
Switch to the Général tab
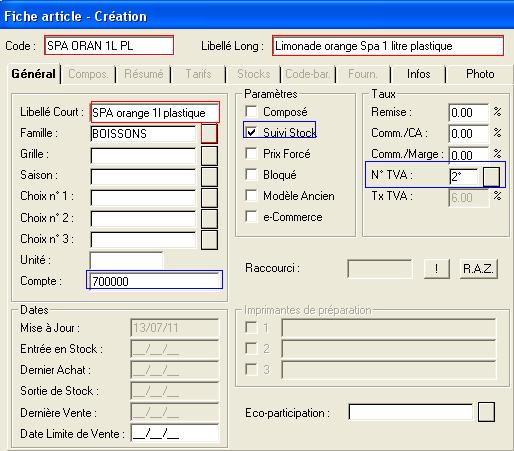[33, 74]
